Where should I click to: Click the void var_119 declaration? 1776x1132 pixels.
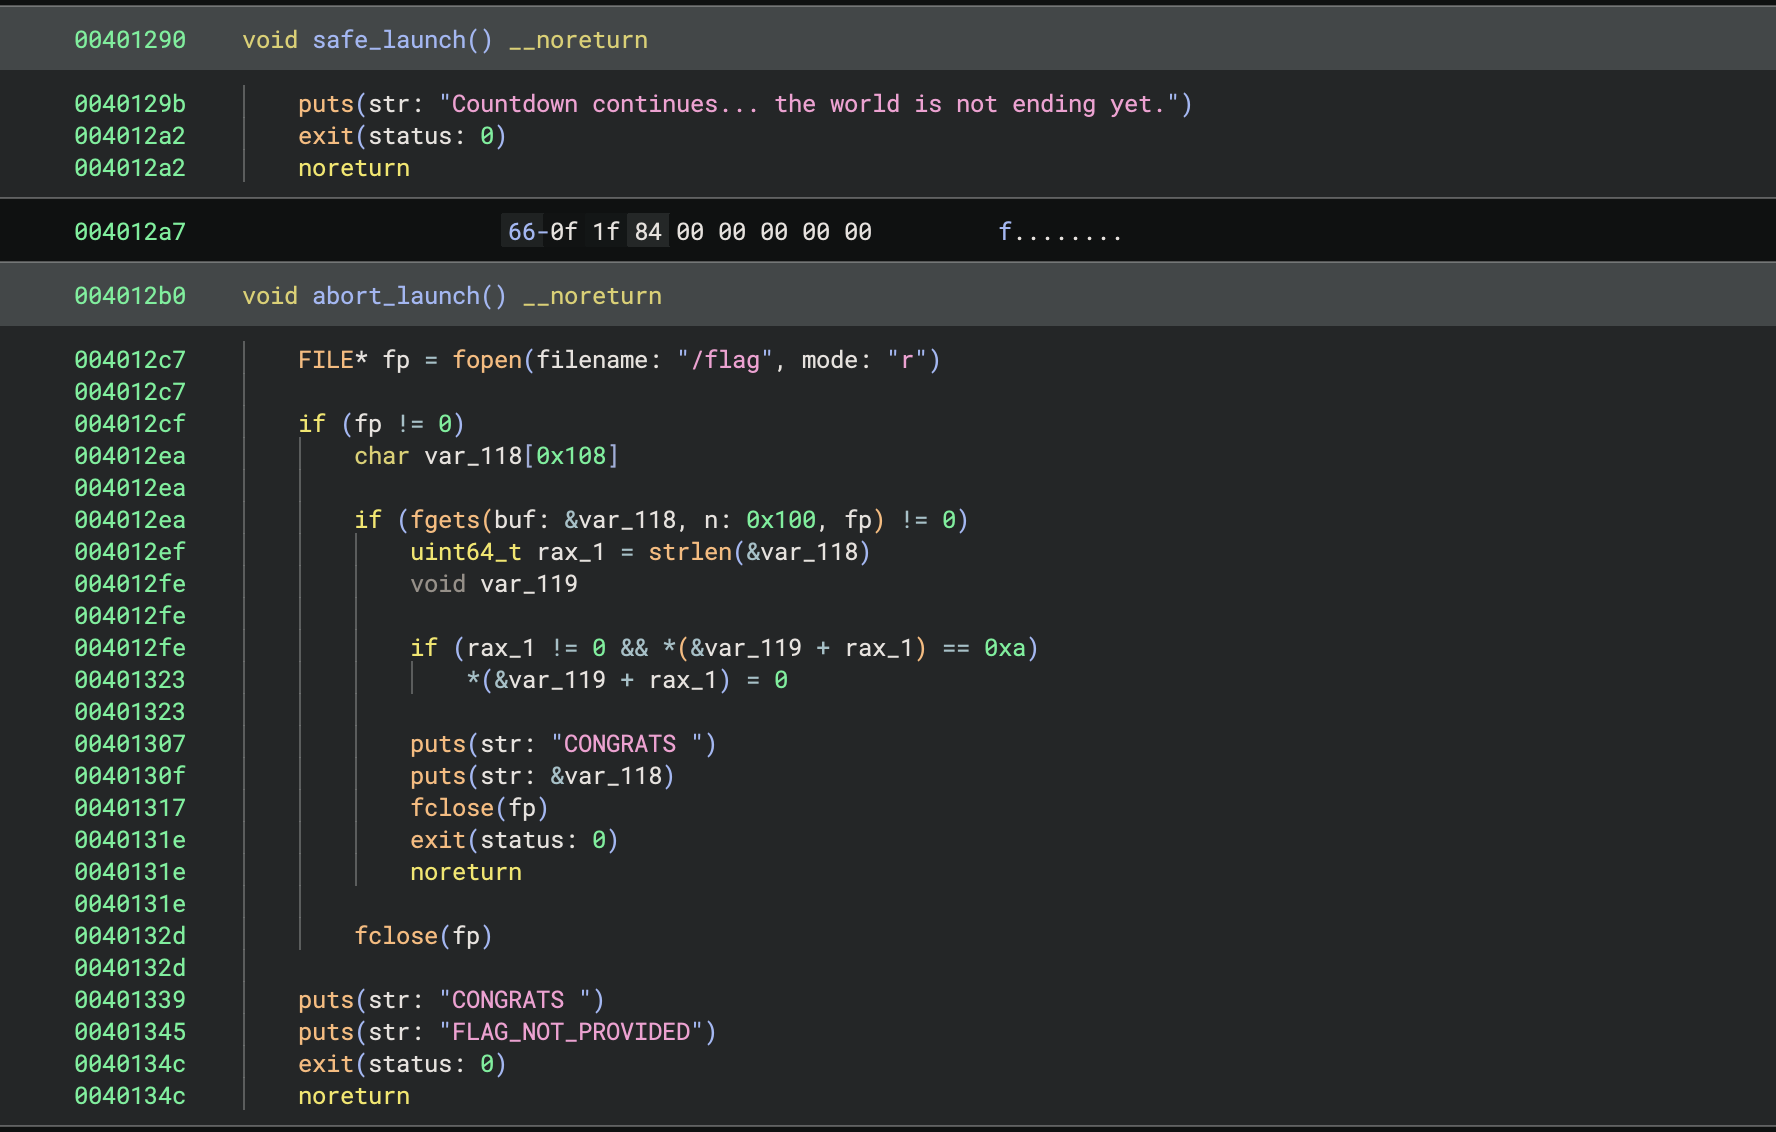(x=494, y=584)
